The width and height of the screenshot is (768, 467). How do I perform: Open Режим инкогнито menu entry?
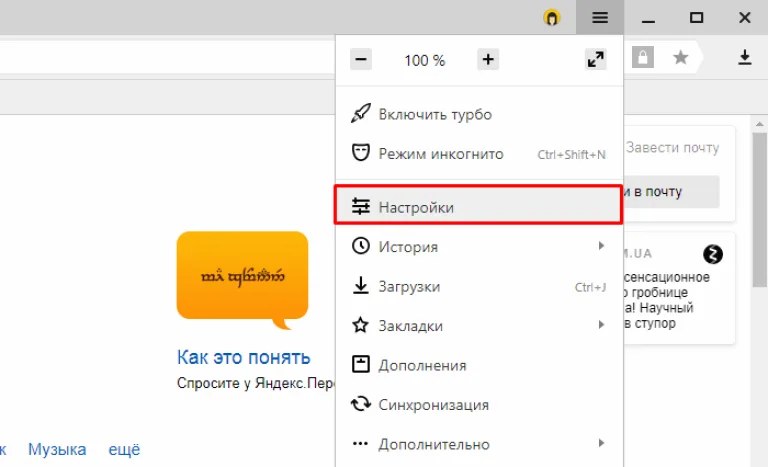[x=480, y=154]
